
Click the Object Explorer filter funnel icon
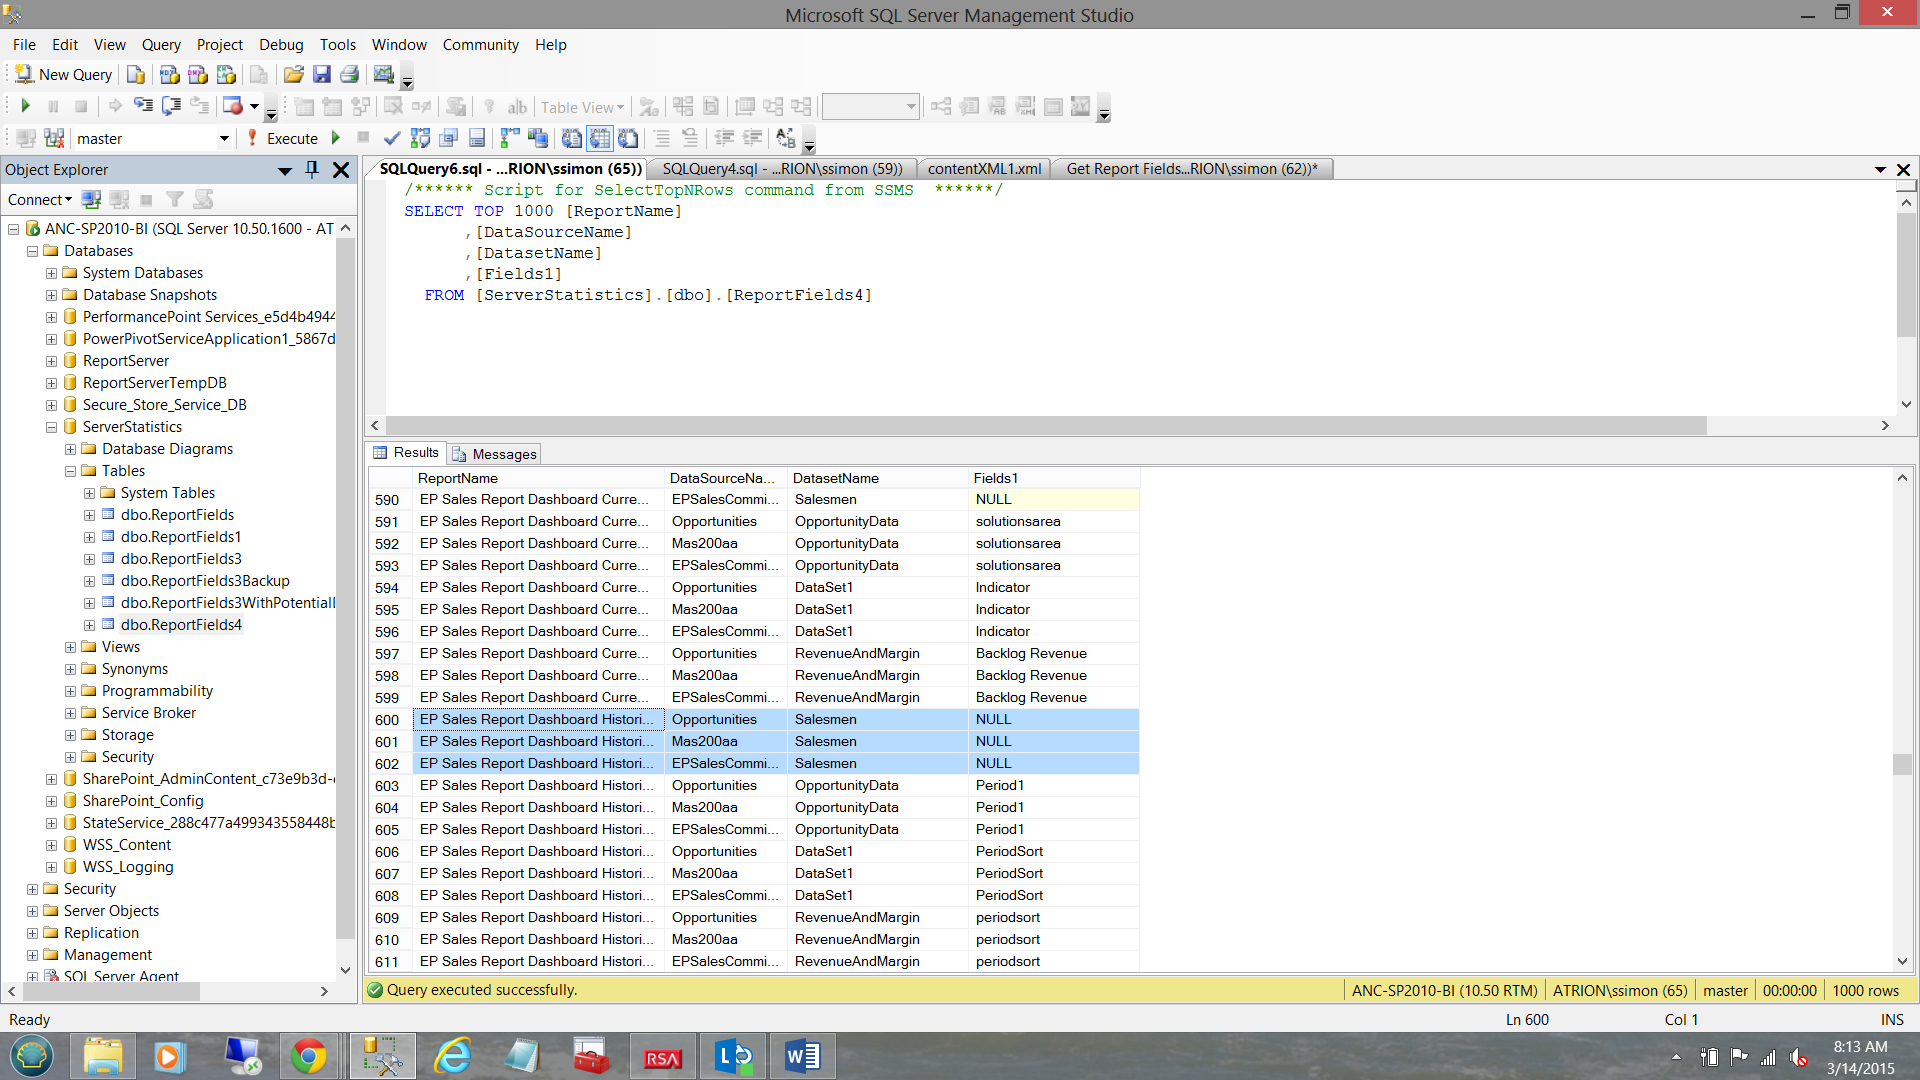point(175,200)
